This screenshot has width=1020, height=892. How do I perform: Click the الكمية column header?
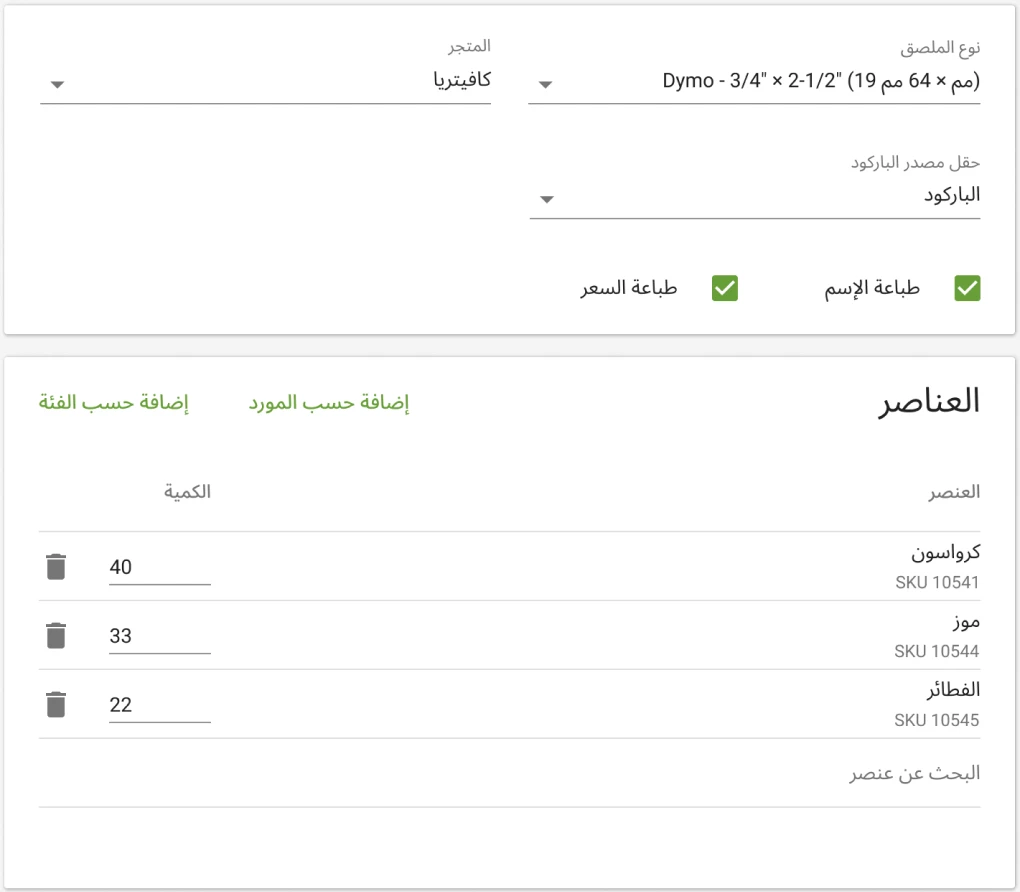(187, 491)
